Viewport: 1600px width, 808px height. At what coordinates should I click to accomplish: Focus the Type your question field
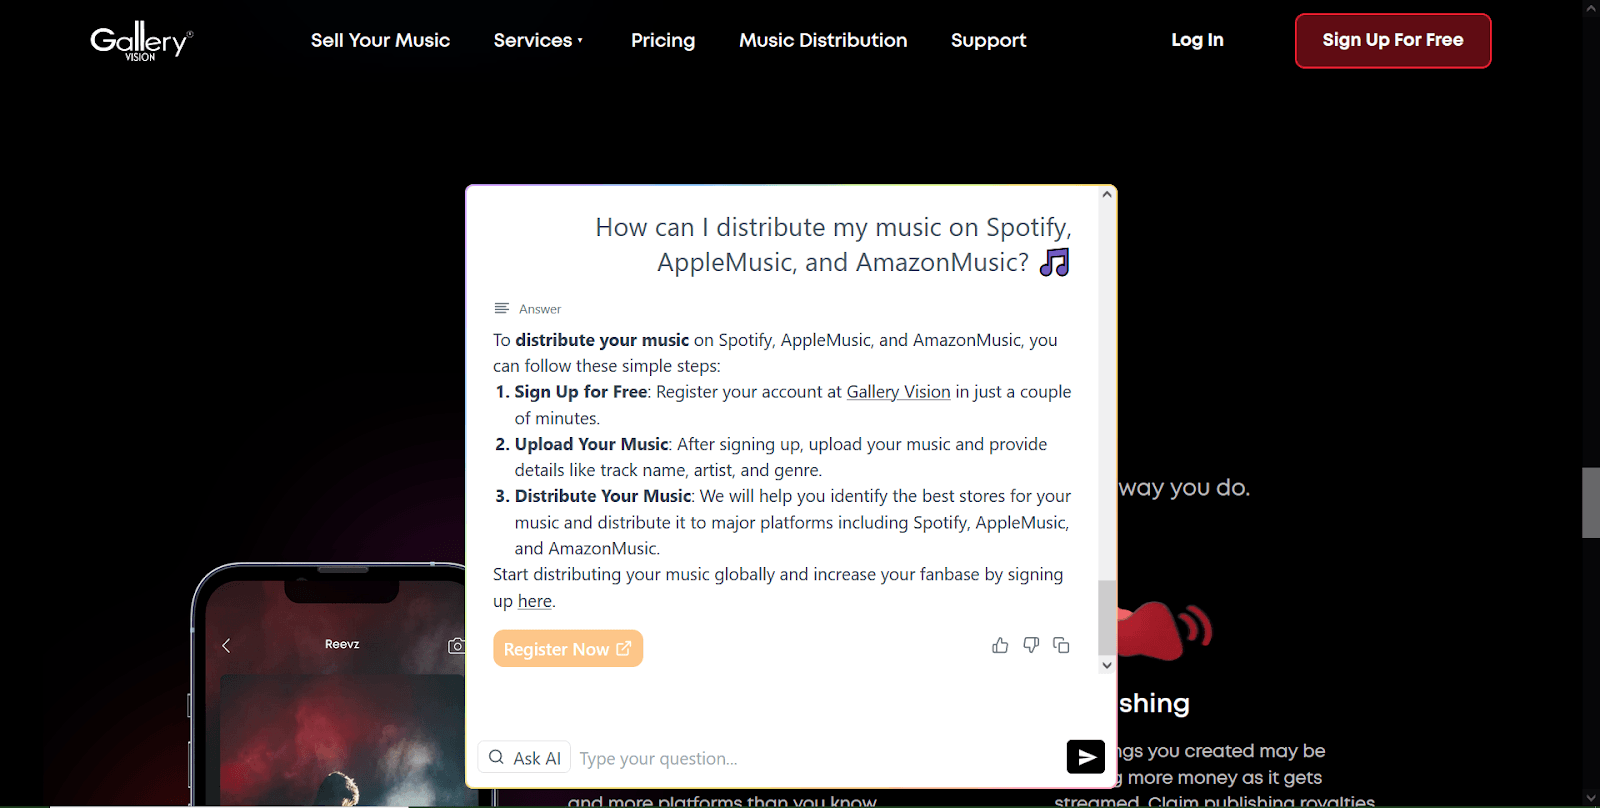tap(818, 758)
